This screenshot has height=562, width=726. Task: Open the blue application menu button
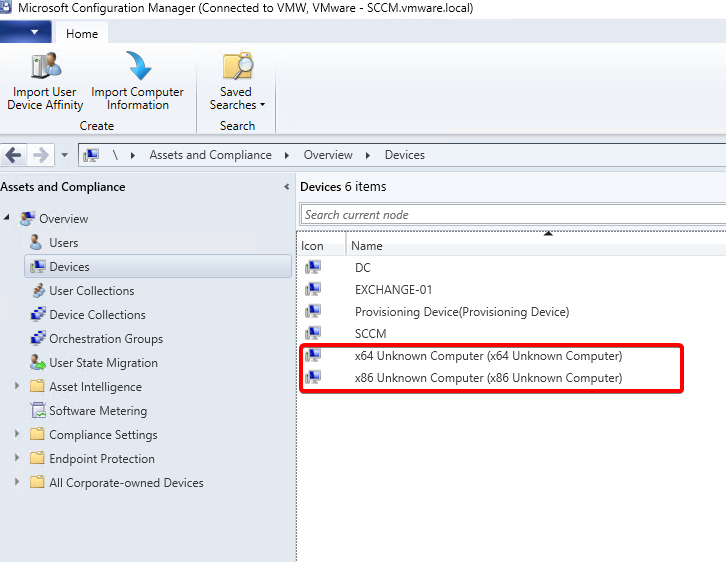27,33
